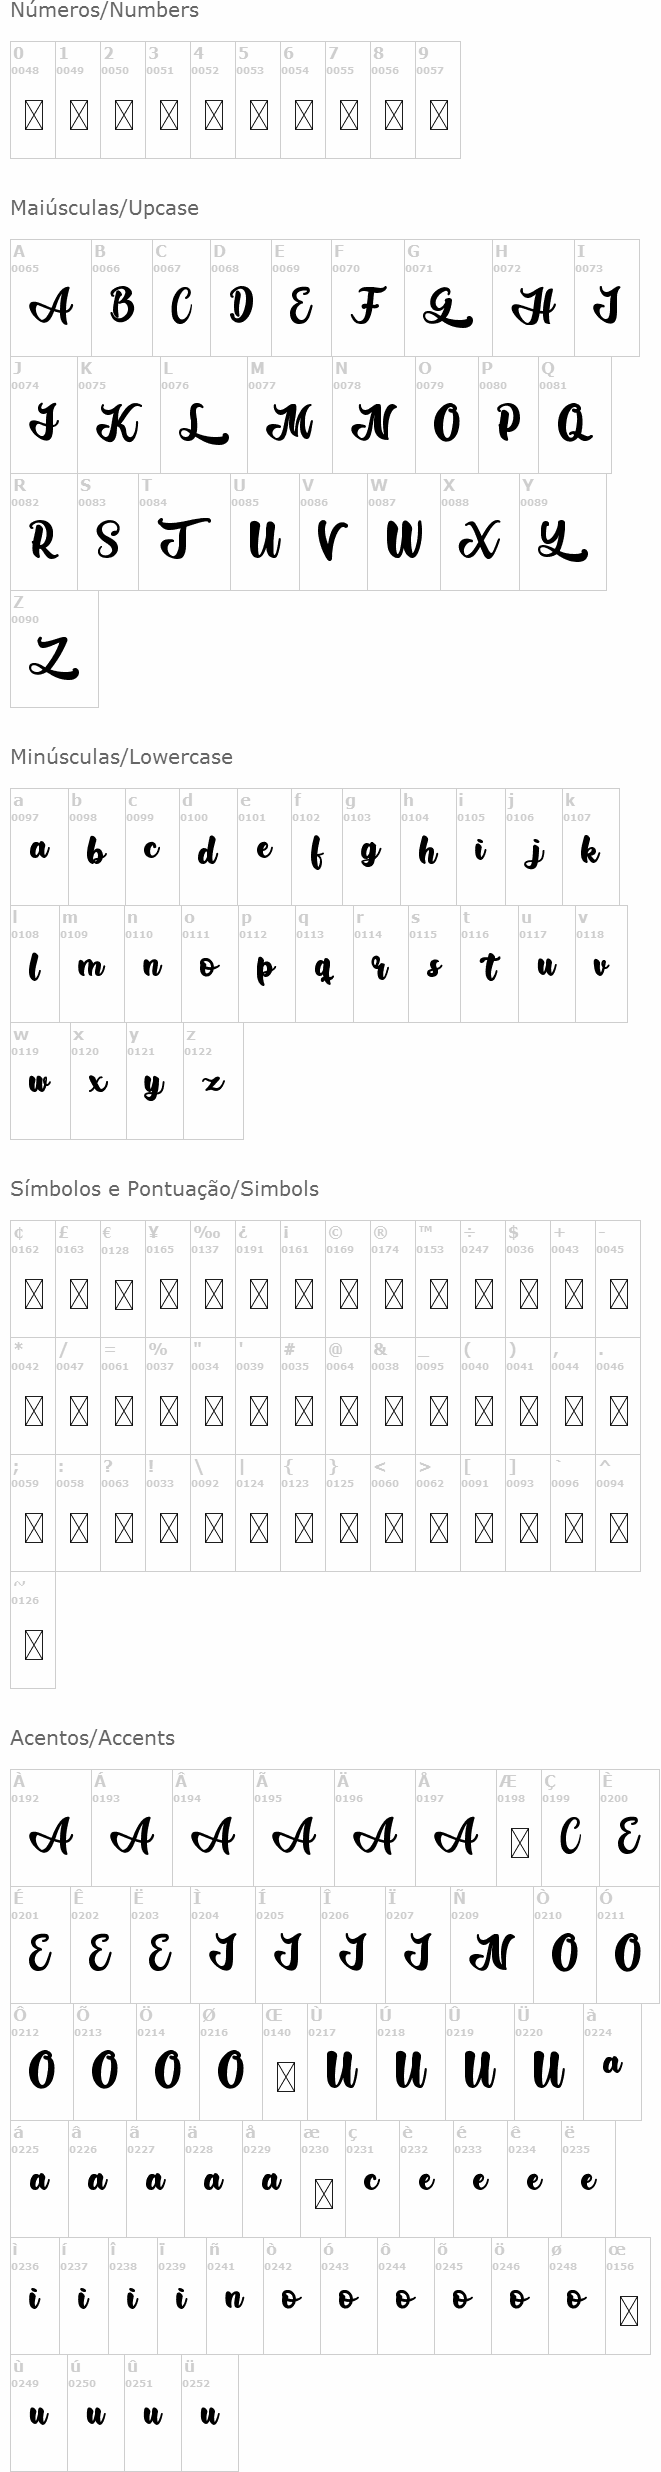This screenshot has width=661, height=2472.
Task: Select the uppercase Ñ accent glyph (0209)
Action: coord(491,1944)
